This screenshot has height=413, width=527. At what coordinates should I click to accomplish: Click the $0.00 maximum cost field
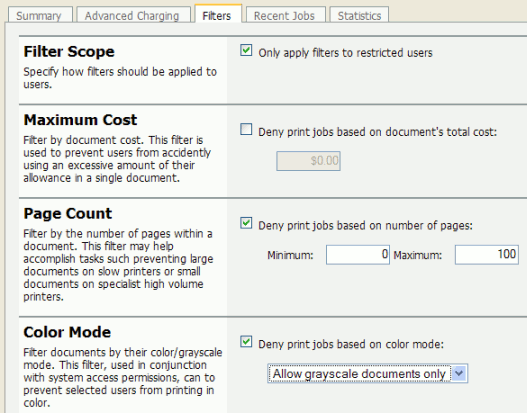coord(309,161)
